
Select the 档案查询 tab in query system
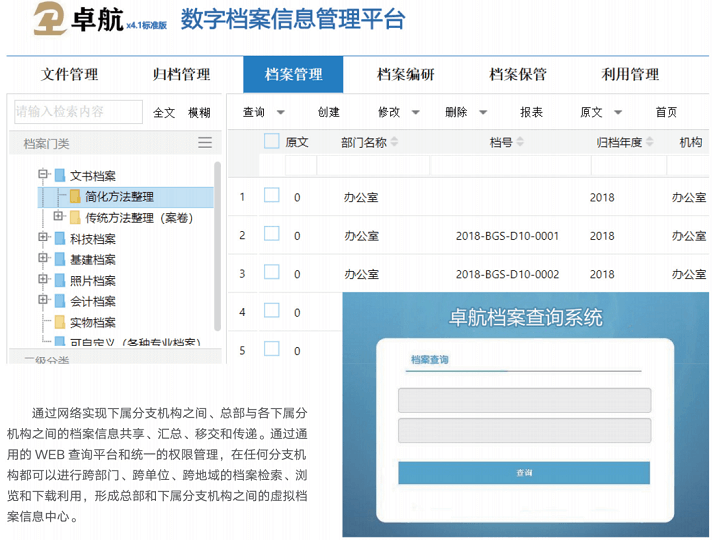coord(429,360)
